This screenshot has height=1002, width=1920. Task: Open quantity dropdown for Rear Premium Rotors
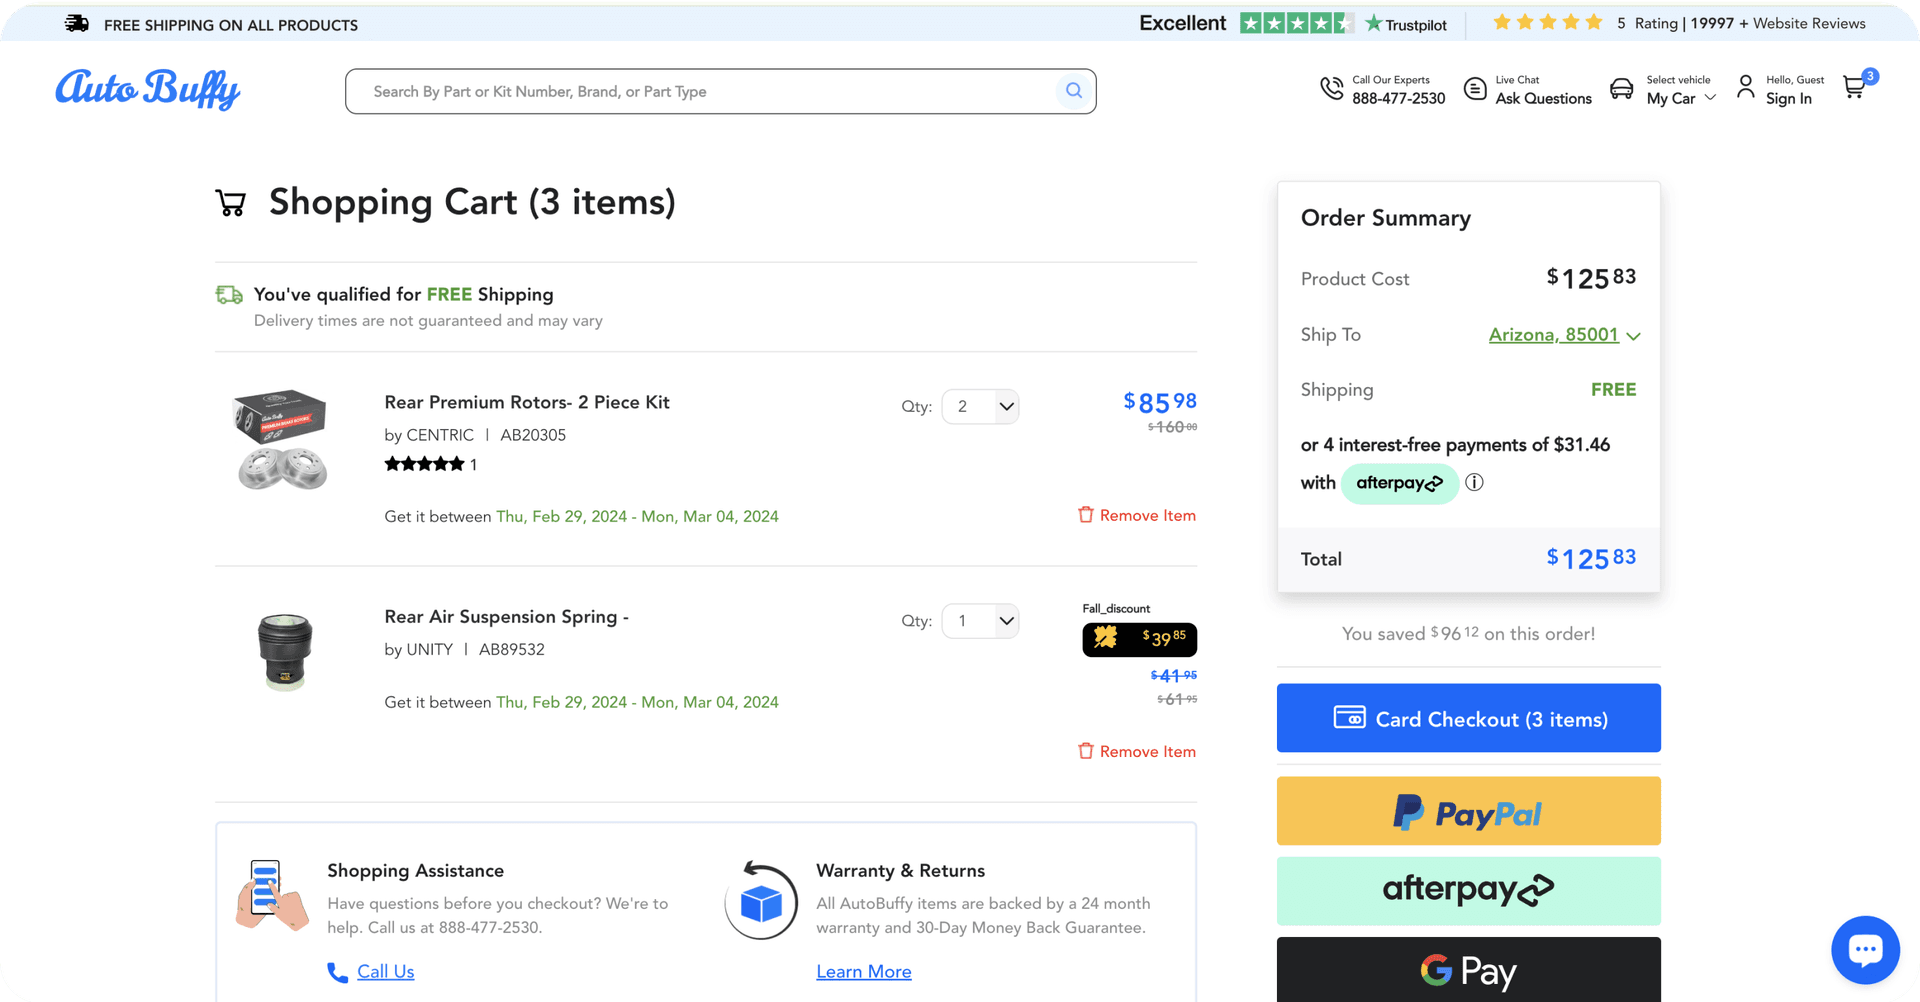[980, 407]
